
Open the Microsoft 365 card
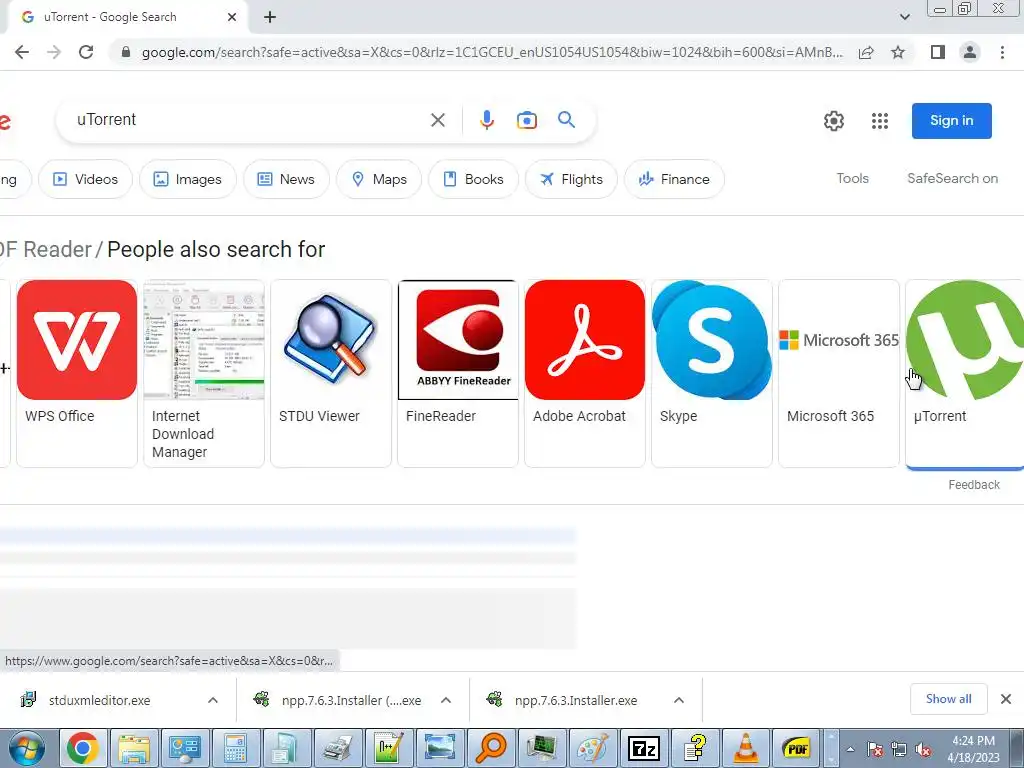click(839, 374)
